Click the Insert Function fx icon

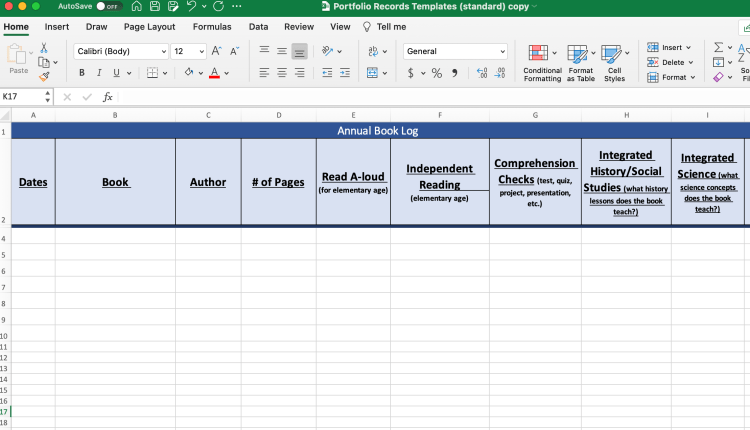pos(108,97)
